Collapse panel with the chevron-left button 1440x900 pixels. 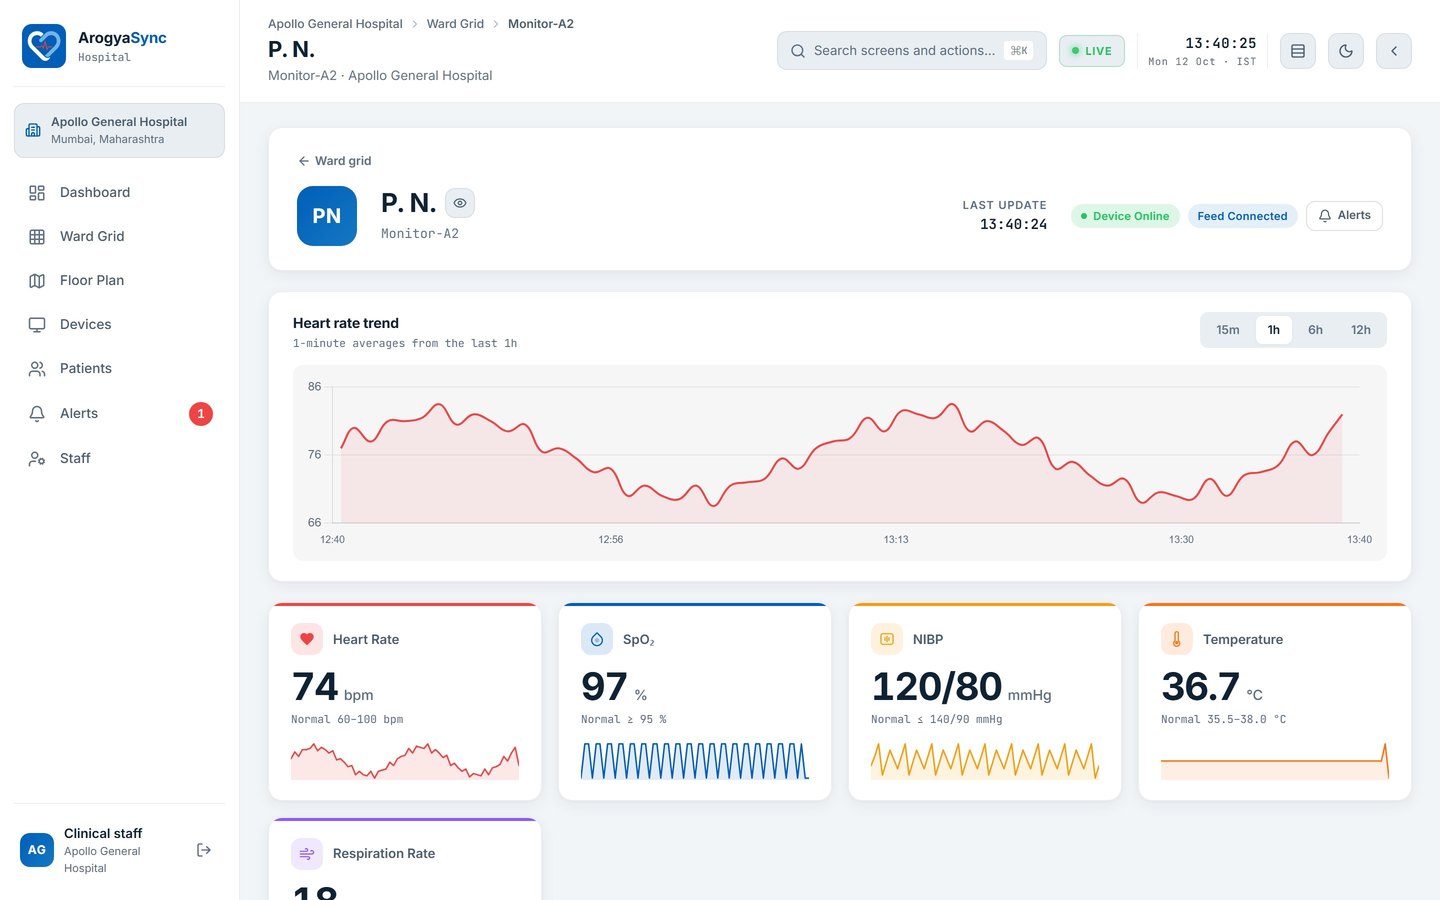click(1394, 51)
